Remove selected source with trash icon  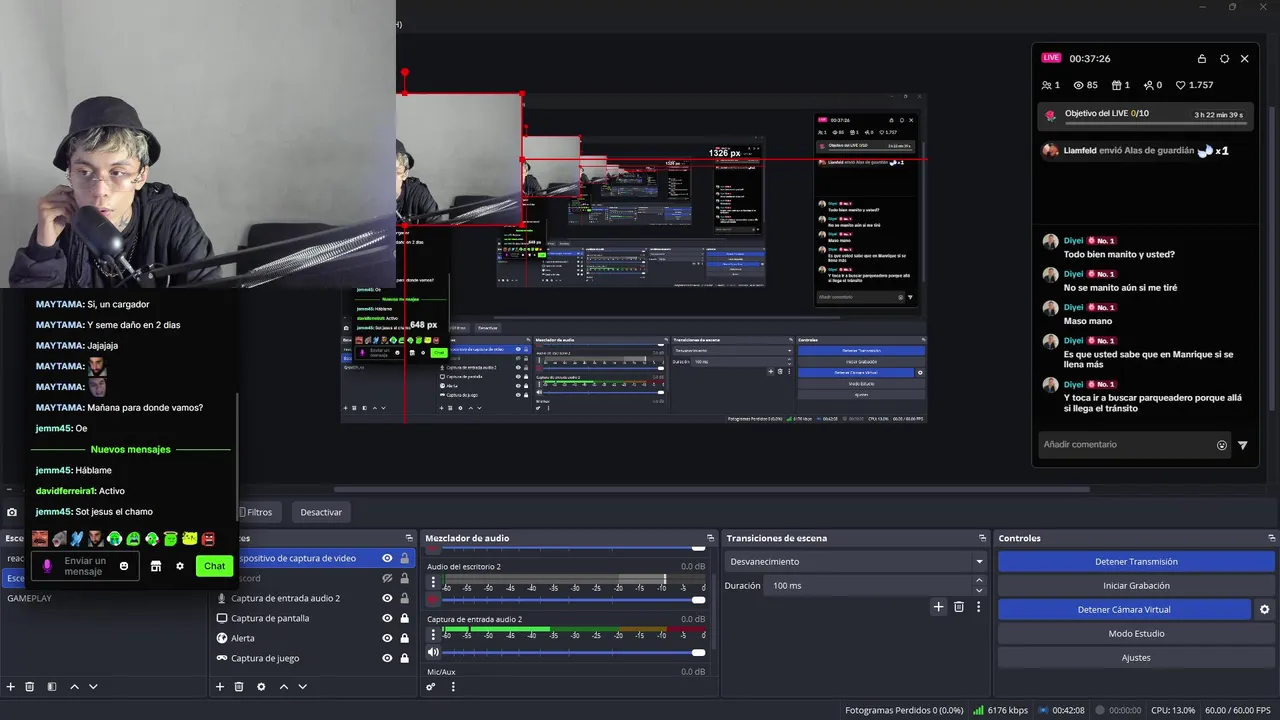point(239,687)
